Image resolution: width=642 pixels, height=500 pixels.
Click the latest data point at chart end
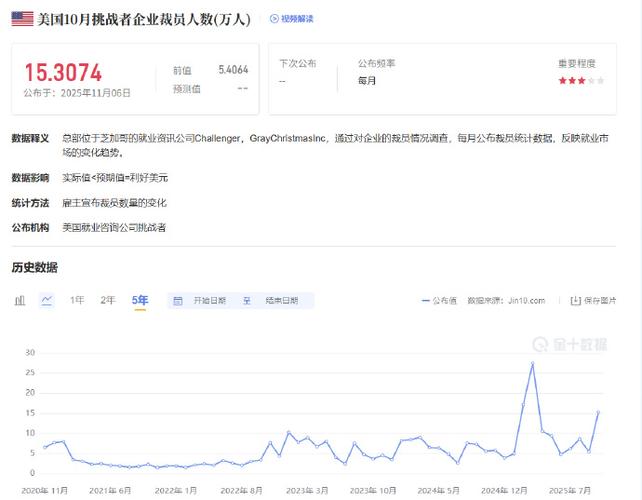click(598, 412)
